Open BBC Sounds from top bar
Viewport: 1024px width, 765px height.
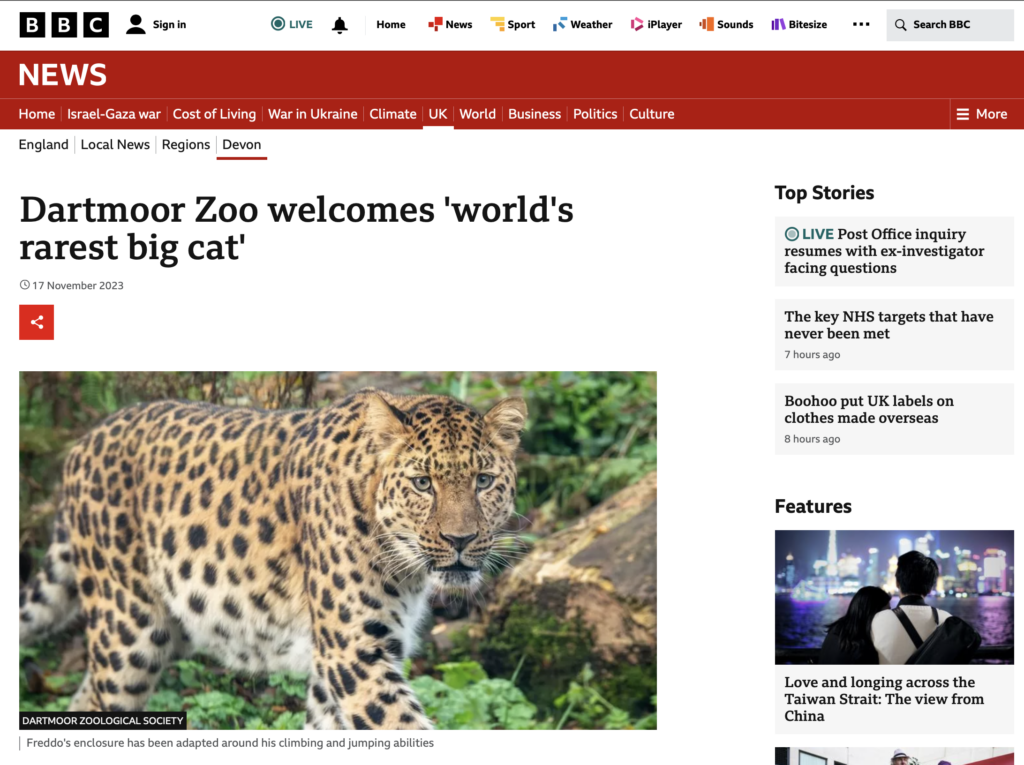pos(726,24)
